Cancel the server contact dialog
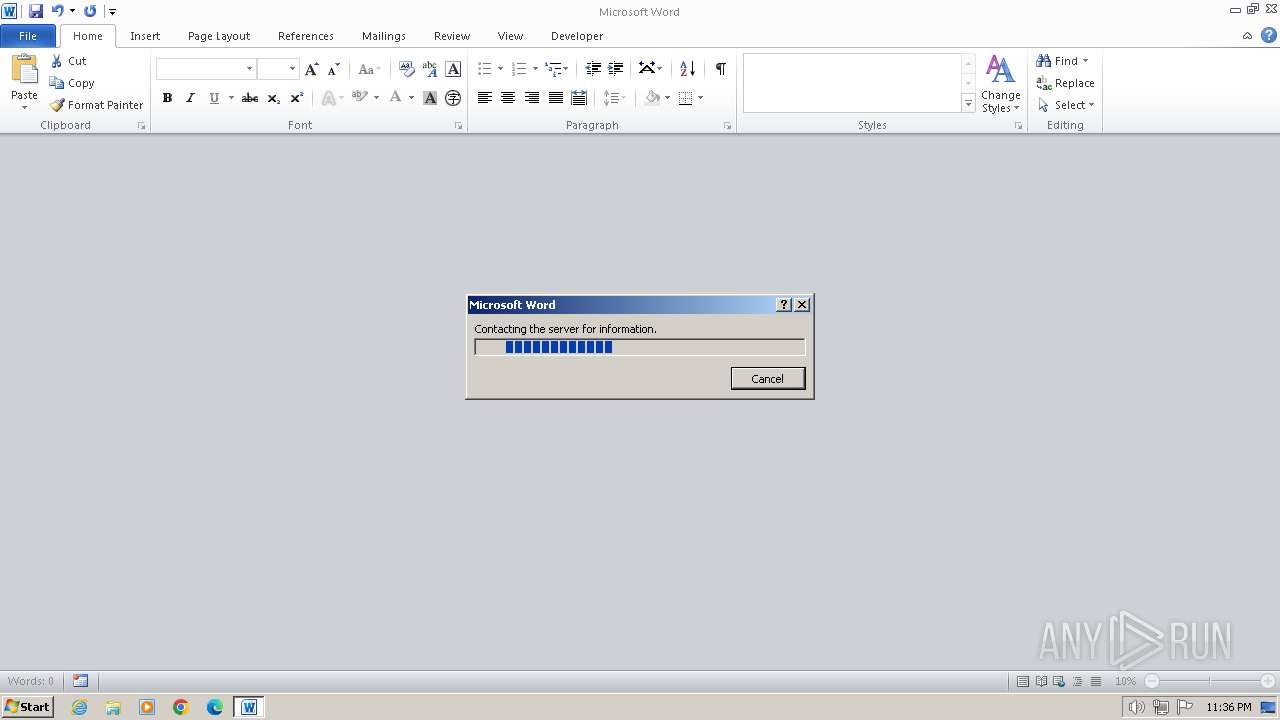Viewport: 1280px width, 720px height. pos(768,378)
